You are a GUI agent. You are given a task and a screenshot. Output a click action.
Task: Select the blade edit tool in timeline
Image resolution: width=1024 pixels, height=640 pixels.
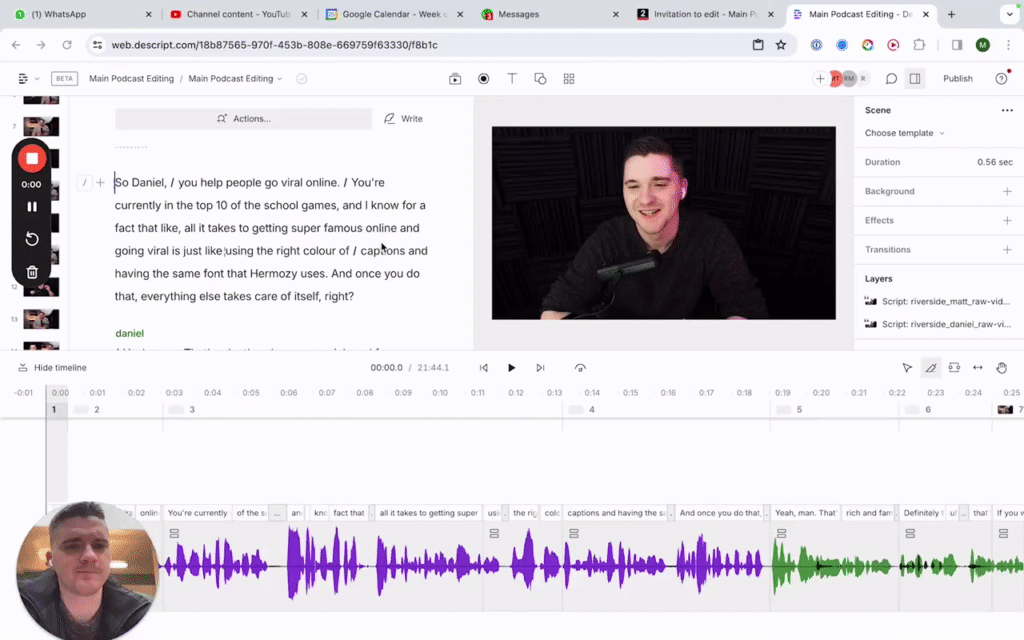coord(931,368)
